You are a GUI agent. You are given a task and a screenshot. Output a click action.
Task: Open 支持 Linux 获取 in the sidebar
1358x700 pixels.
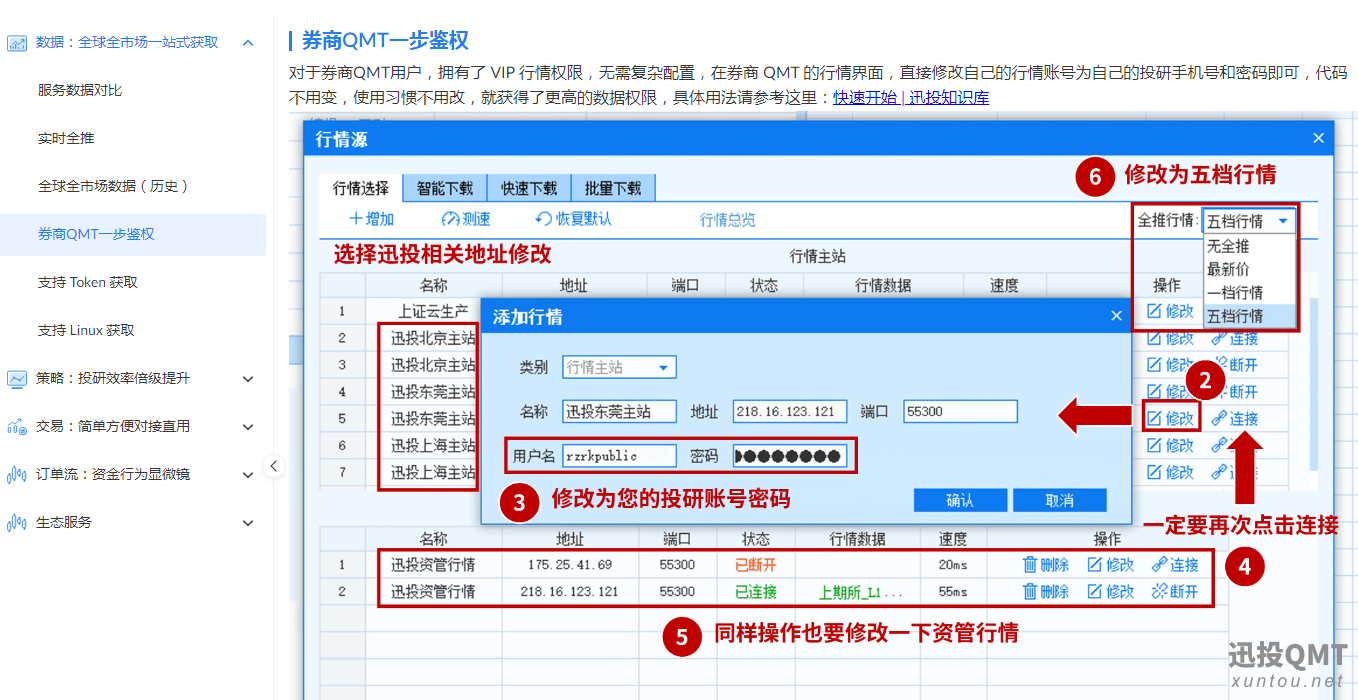coord(86,330)
